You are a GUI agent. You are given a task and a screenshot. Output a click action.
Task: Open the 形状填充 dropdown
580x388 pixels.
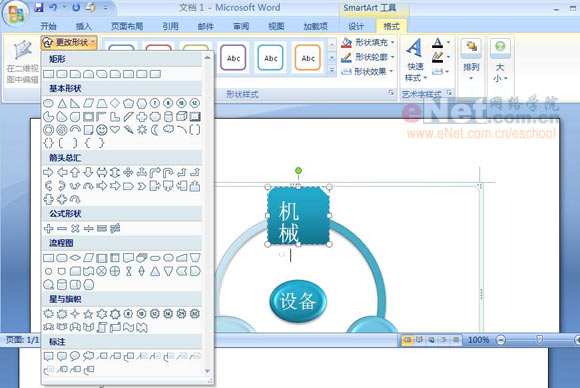(x=367, y=42)
